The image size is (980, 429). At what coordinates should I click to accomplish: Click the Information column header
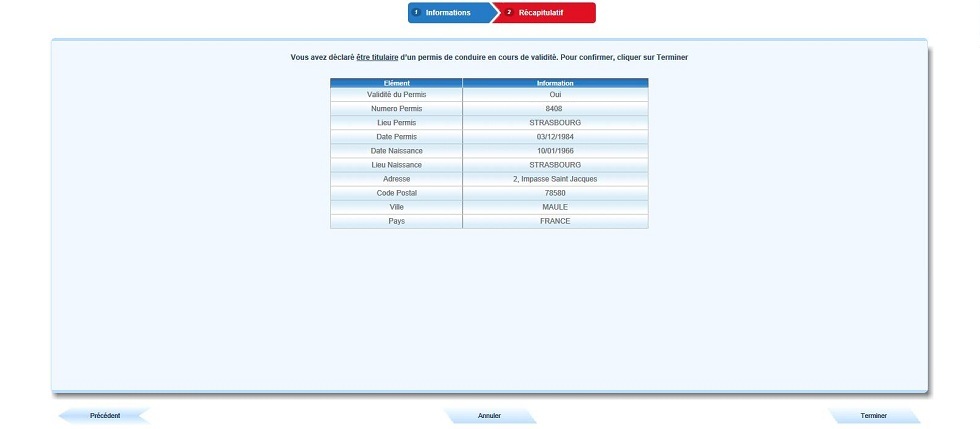pyautogui.click(x=555, y=83)
